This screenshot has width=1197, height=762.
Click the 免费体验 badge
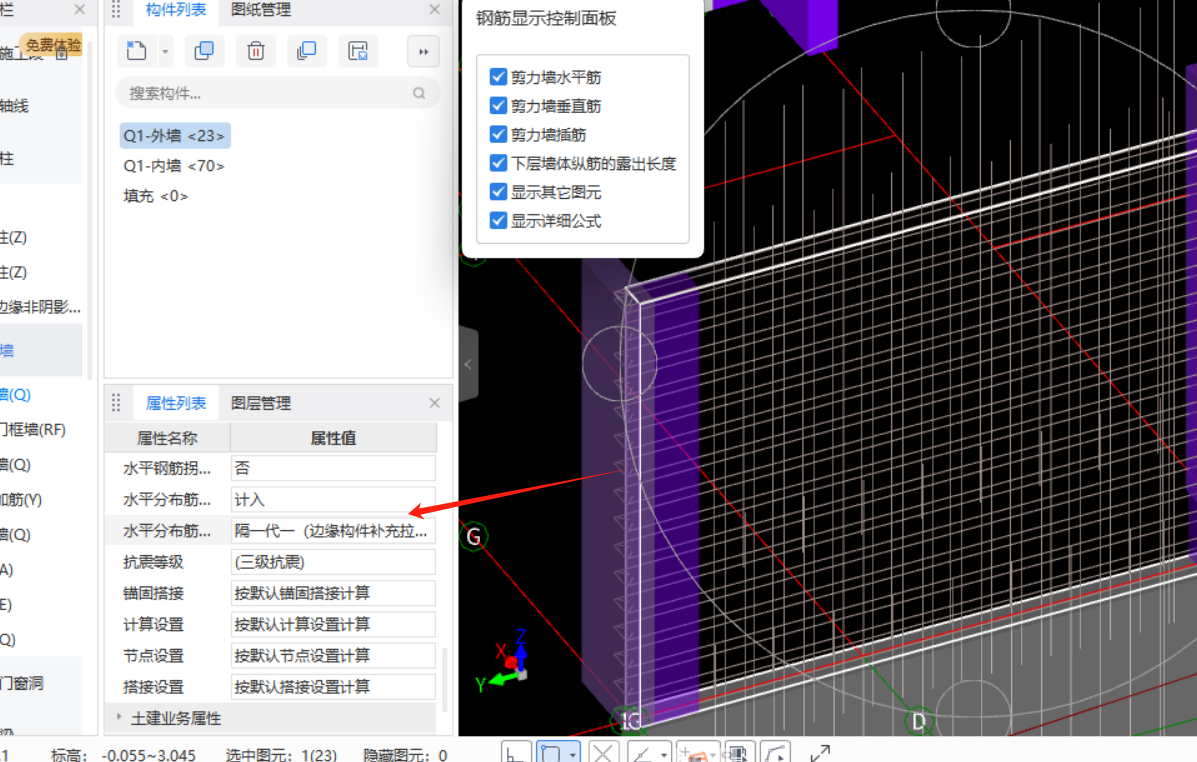[52, 45]
